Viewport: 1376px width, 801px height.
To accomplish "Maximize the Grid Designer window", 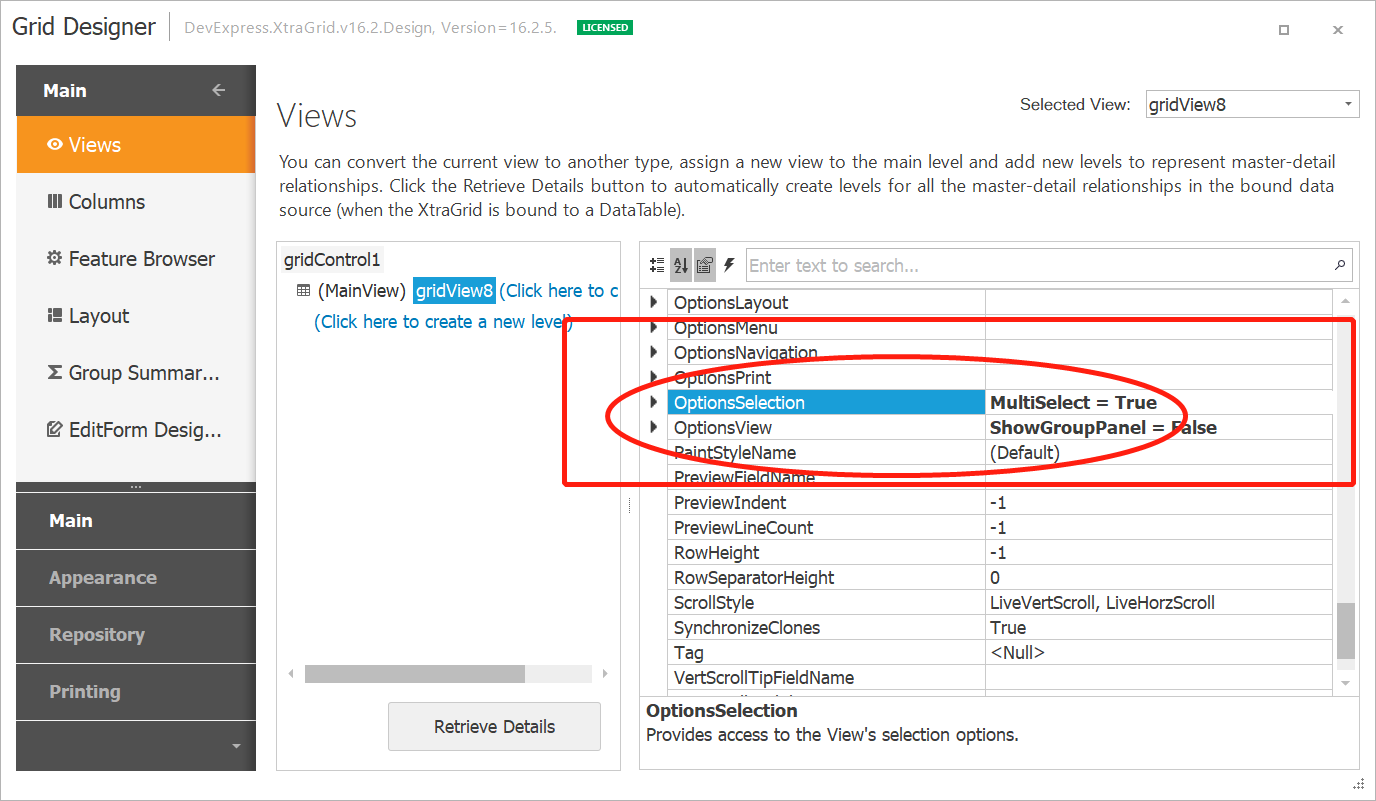I will pyautogui.click(x=1284, y=30).
